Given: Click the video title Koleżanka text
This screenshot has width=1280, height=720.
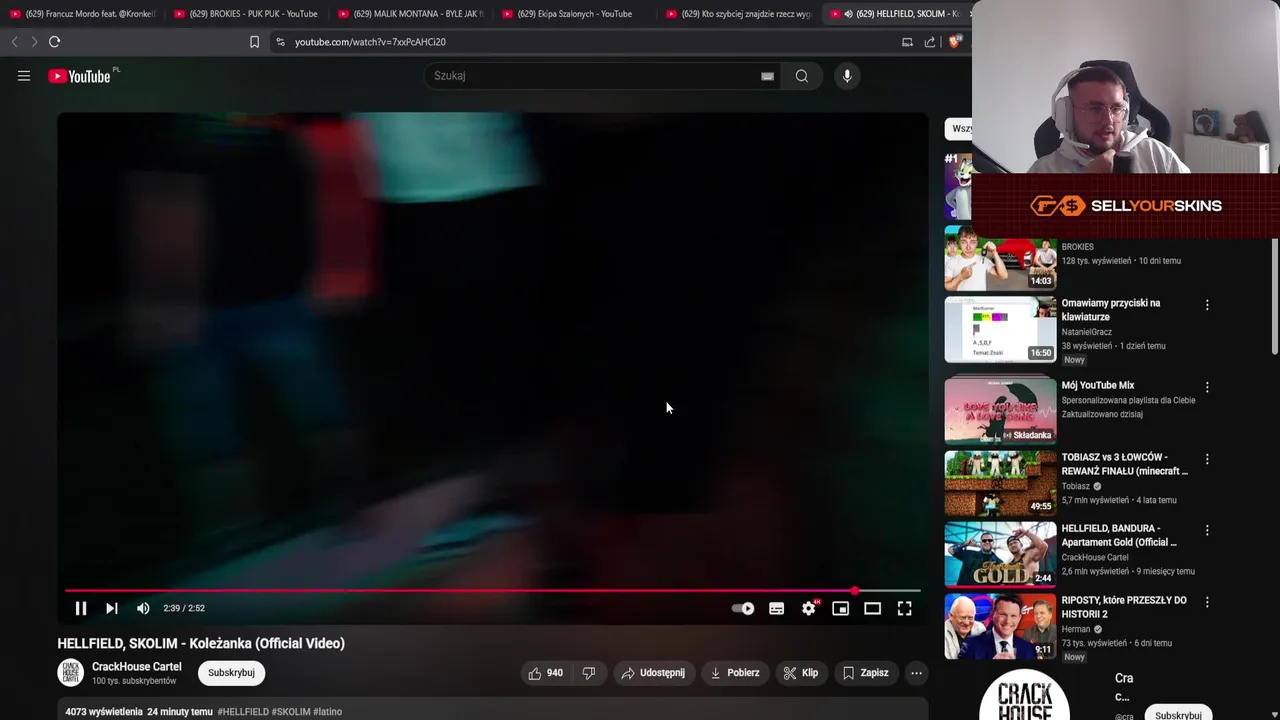Looking at the screenshot, I should (x=201, y=643).
